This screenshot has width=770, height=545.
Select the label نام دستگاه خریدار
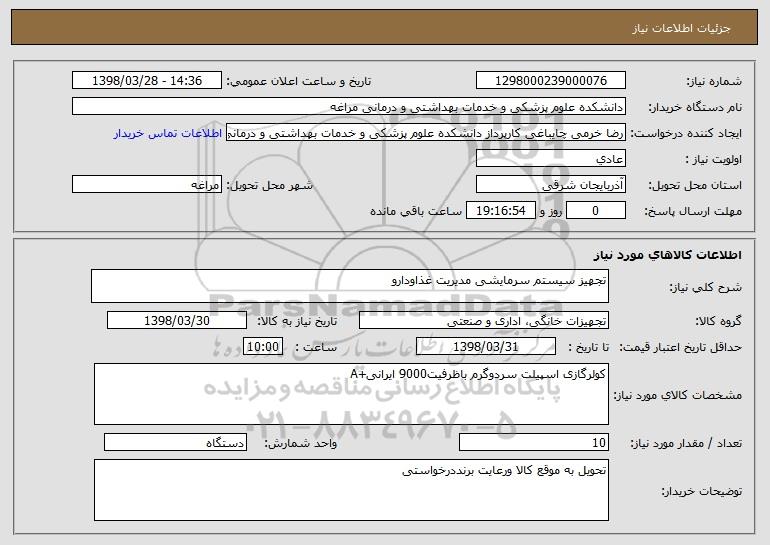tap(695, 108)
